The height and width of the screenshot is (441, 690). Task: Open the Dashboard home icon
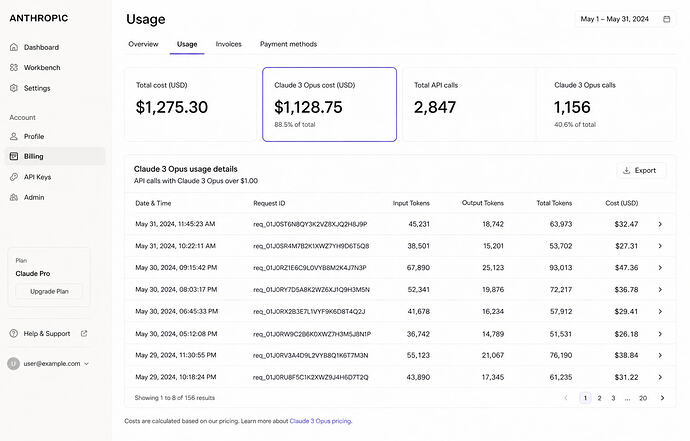(x=14, y=47)
